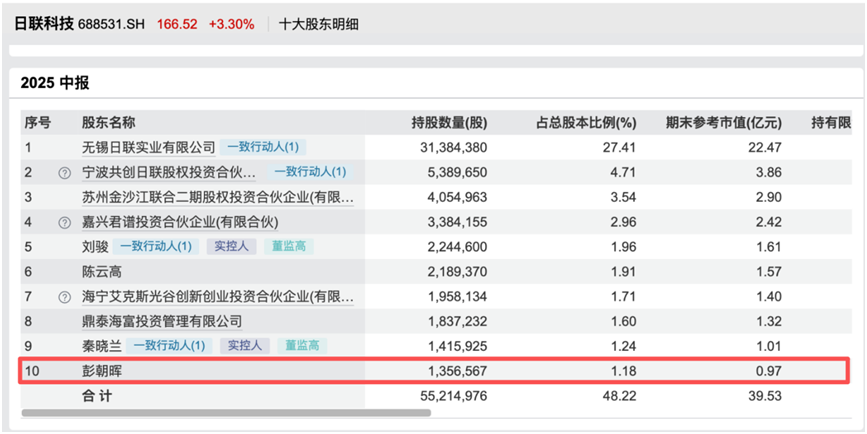867x434 pixels.
Task: Click the stock name 日联科技
Action: [x=44, y=24]
